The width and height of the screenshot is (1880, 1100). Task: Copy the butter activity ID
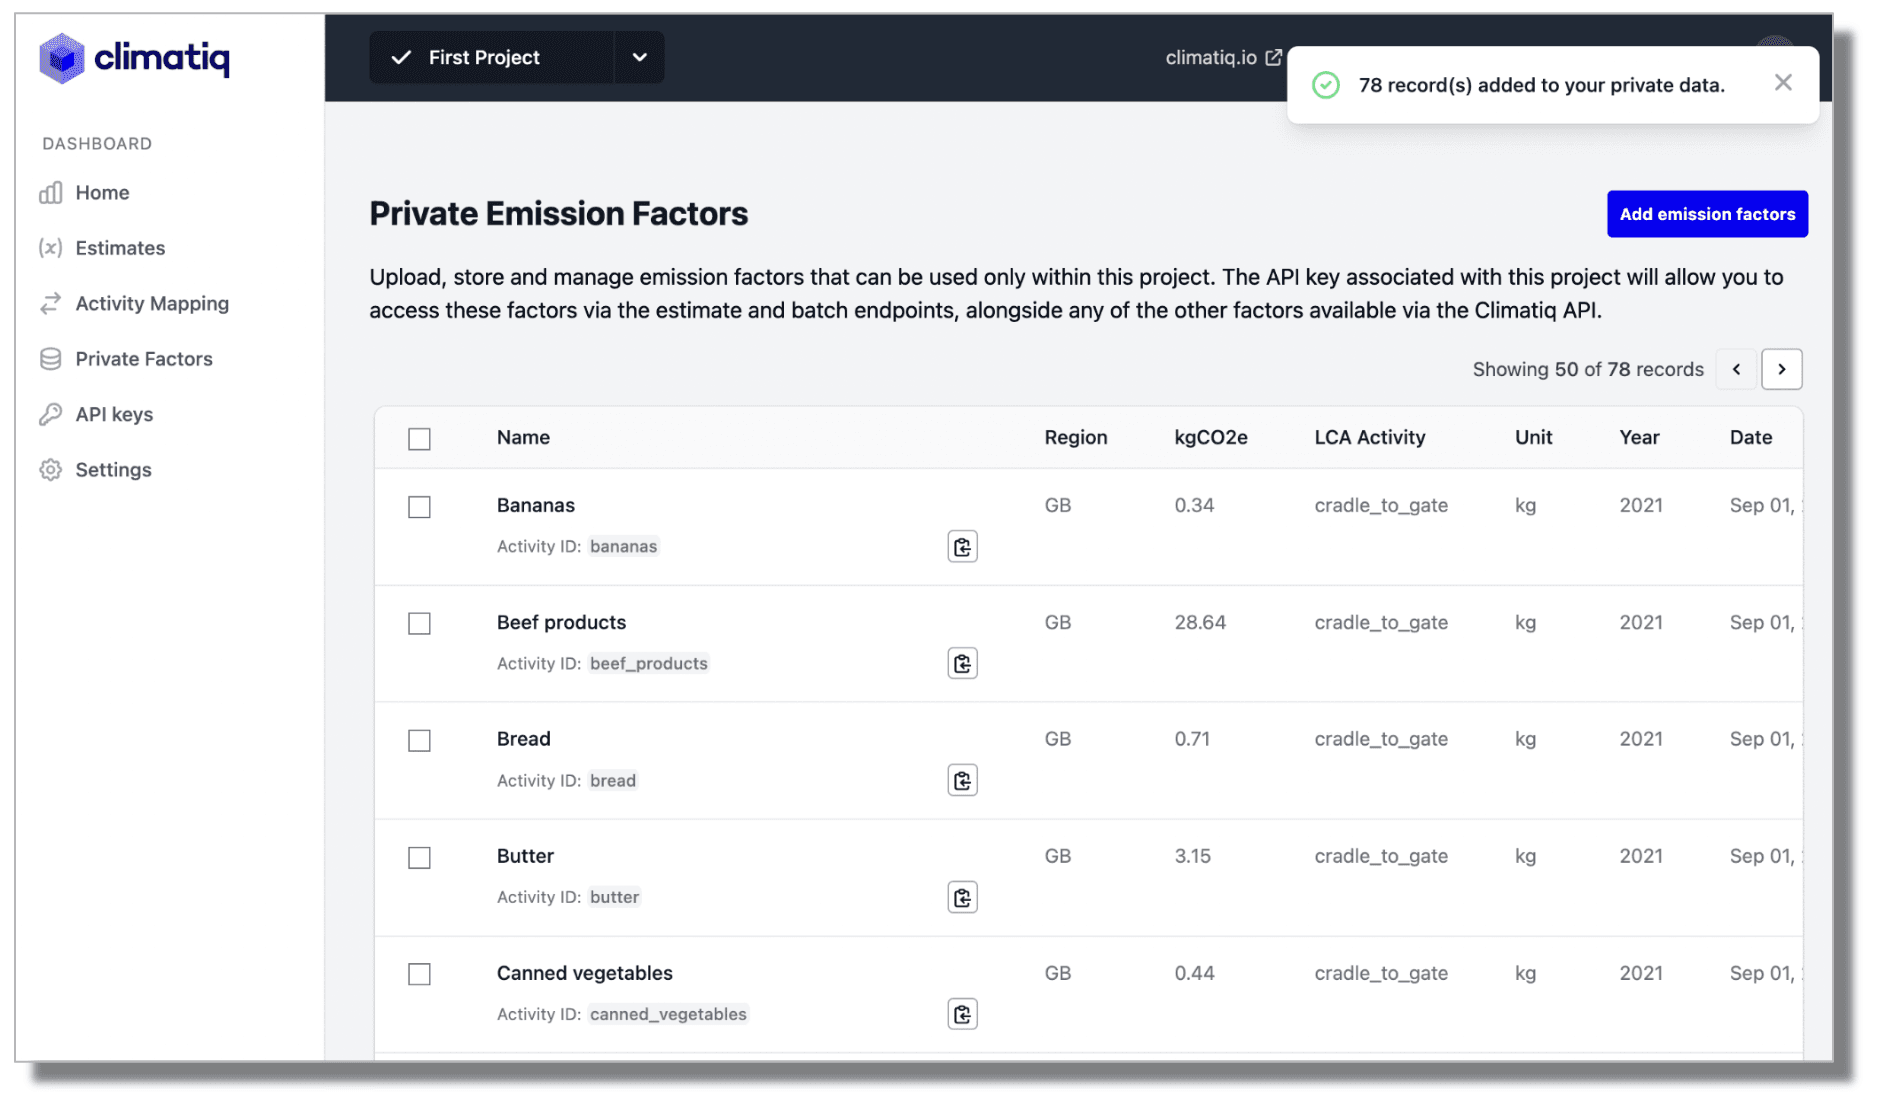(x=962, y=898)
